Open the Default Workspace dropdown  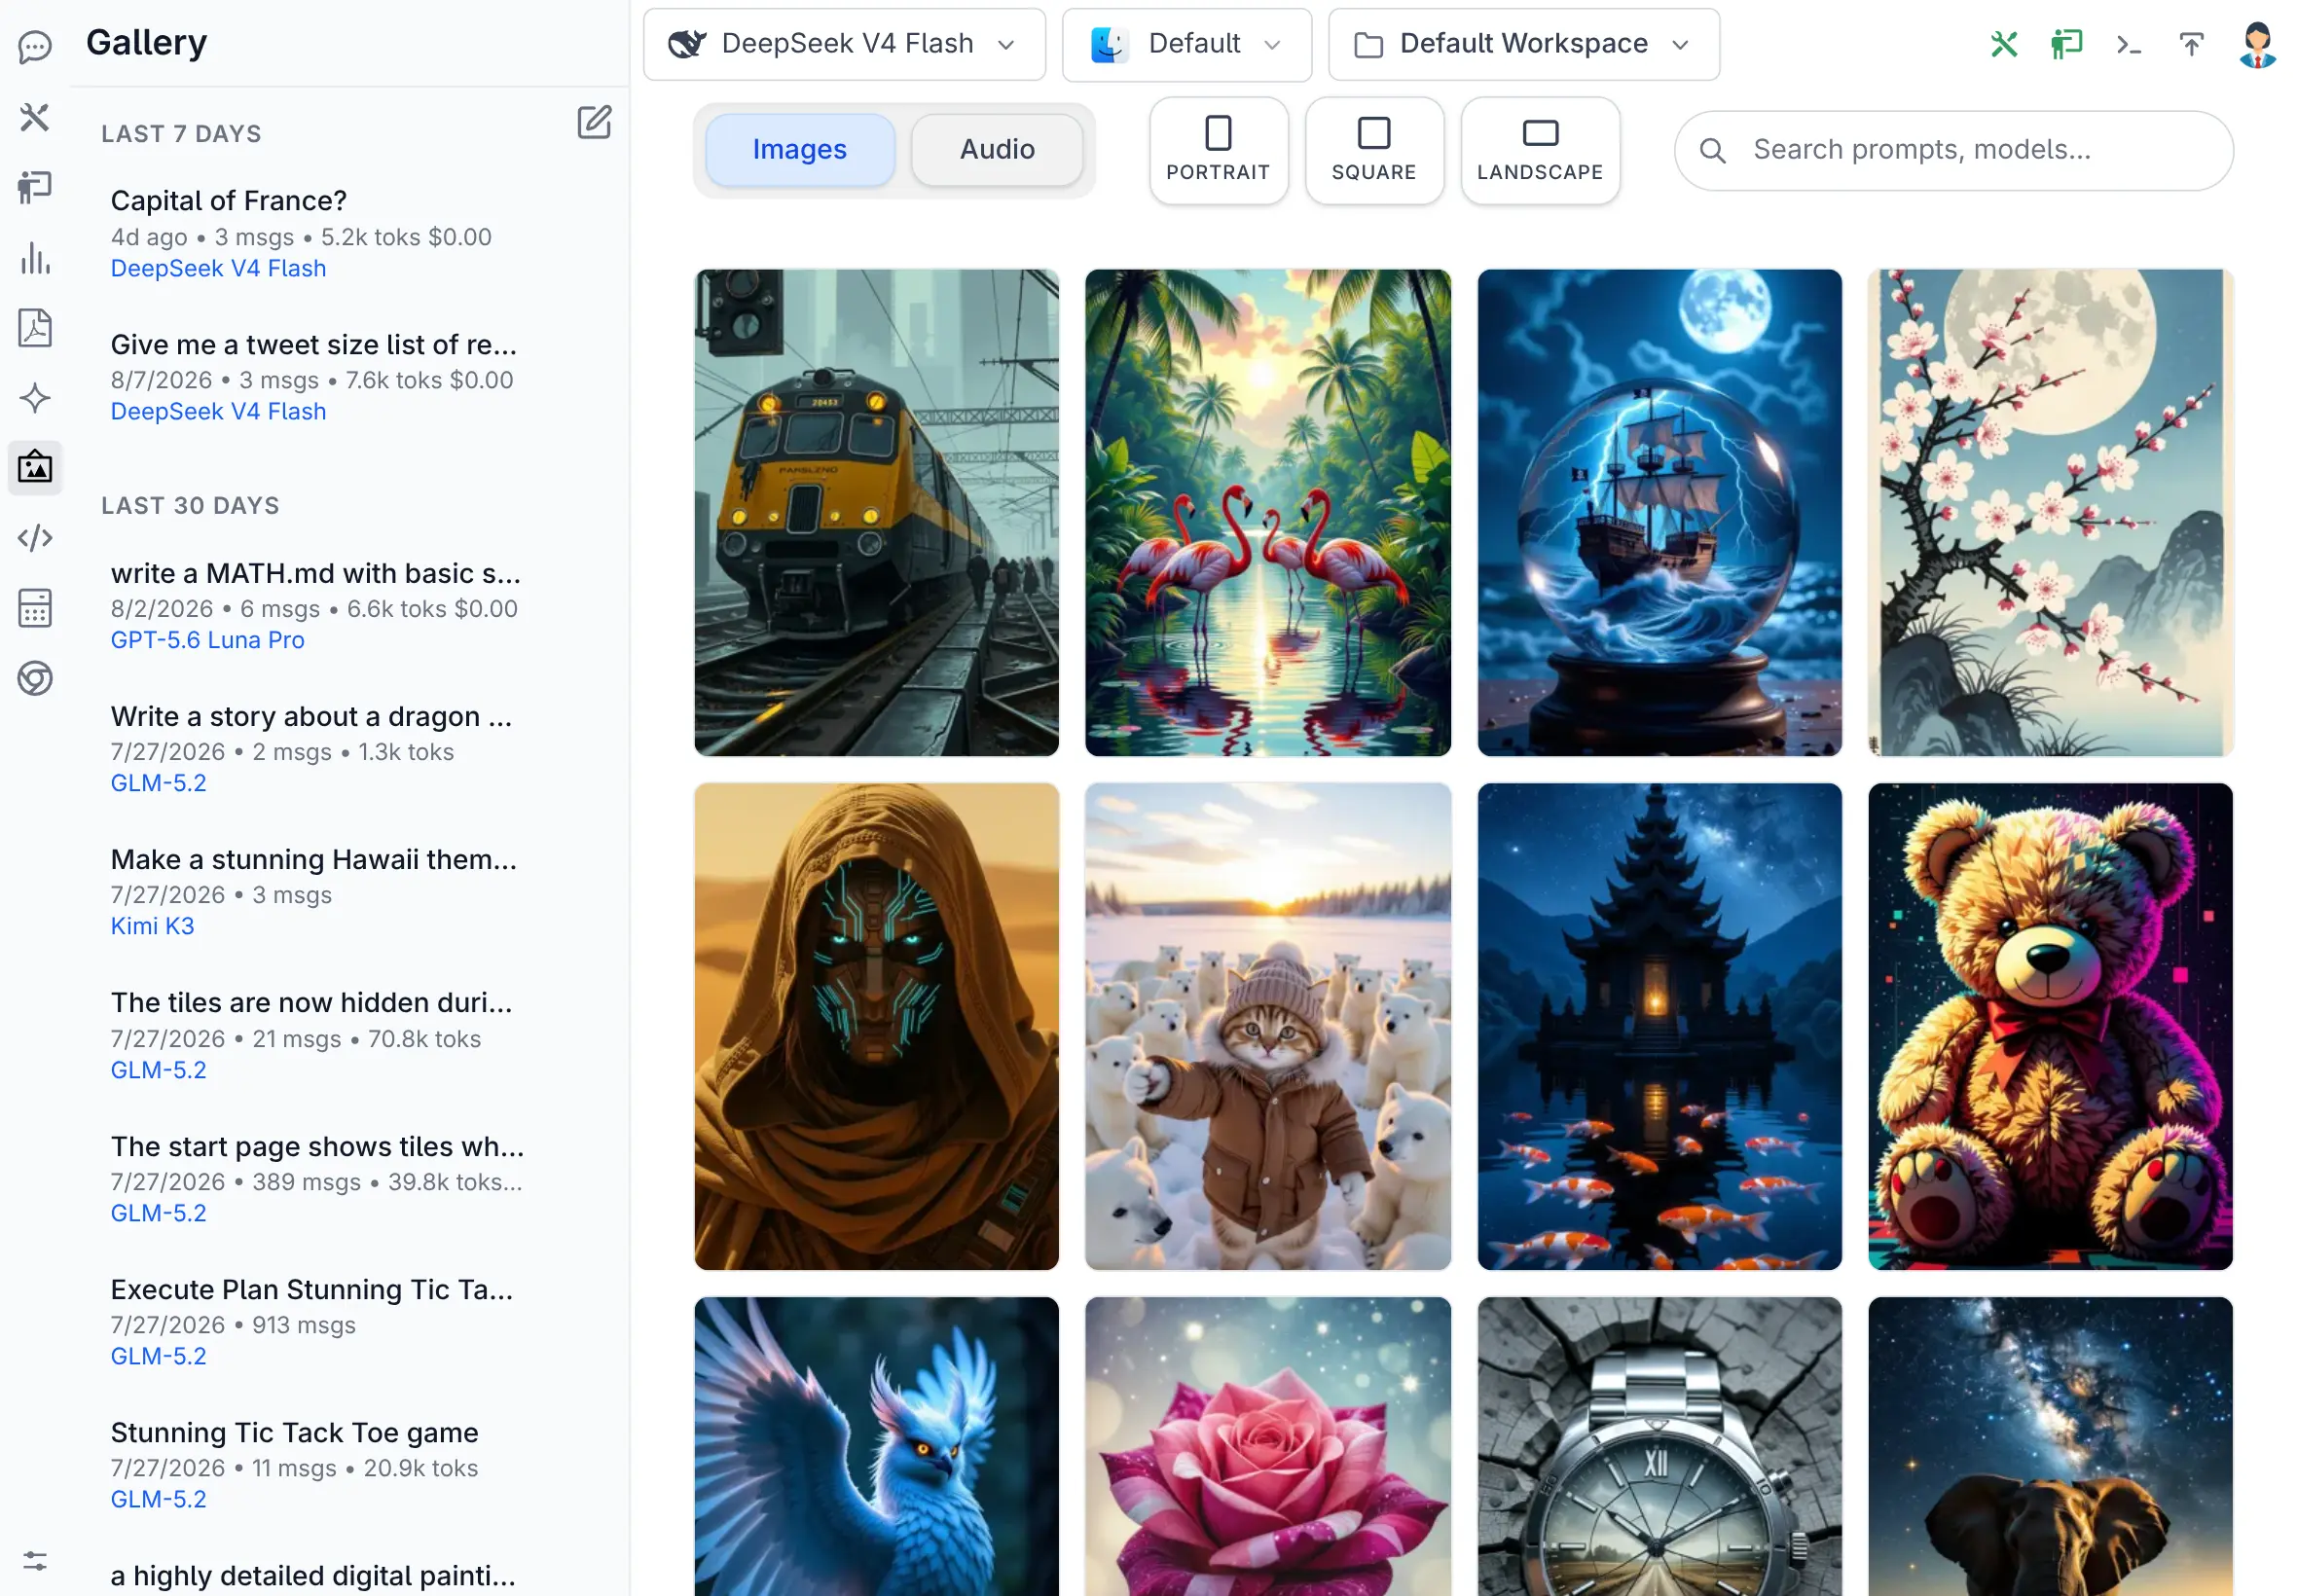click(1523, 44)
